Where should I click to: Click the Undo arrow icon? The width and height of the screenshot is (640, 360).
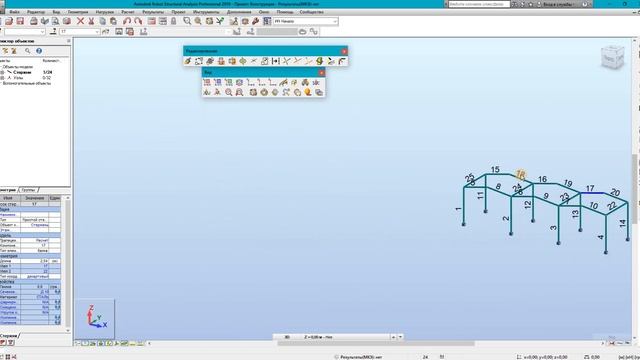tap(127, 21)
